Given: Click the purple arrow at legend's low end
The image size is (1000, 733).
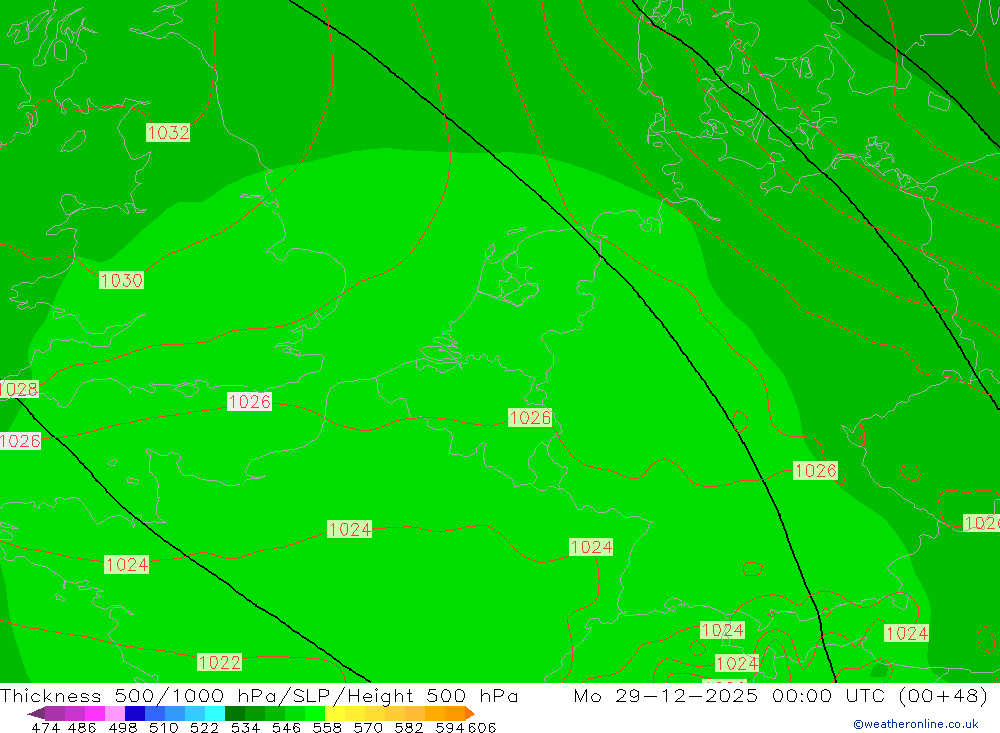Looking at the screenshot, I should coord(36,713).
